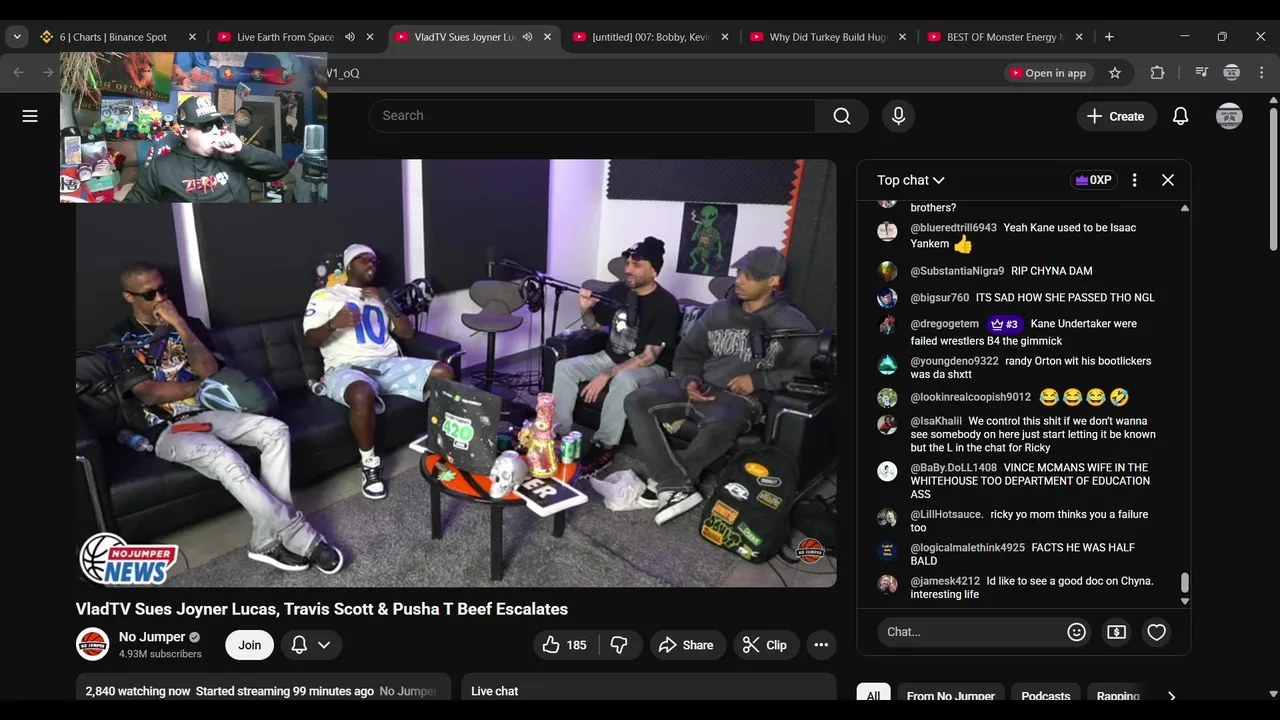Open the No Jumper channel name link
Image resolution: width=1280 pixels, height=720 pixels.
[x=152, y=637]
